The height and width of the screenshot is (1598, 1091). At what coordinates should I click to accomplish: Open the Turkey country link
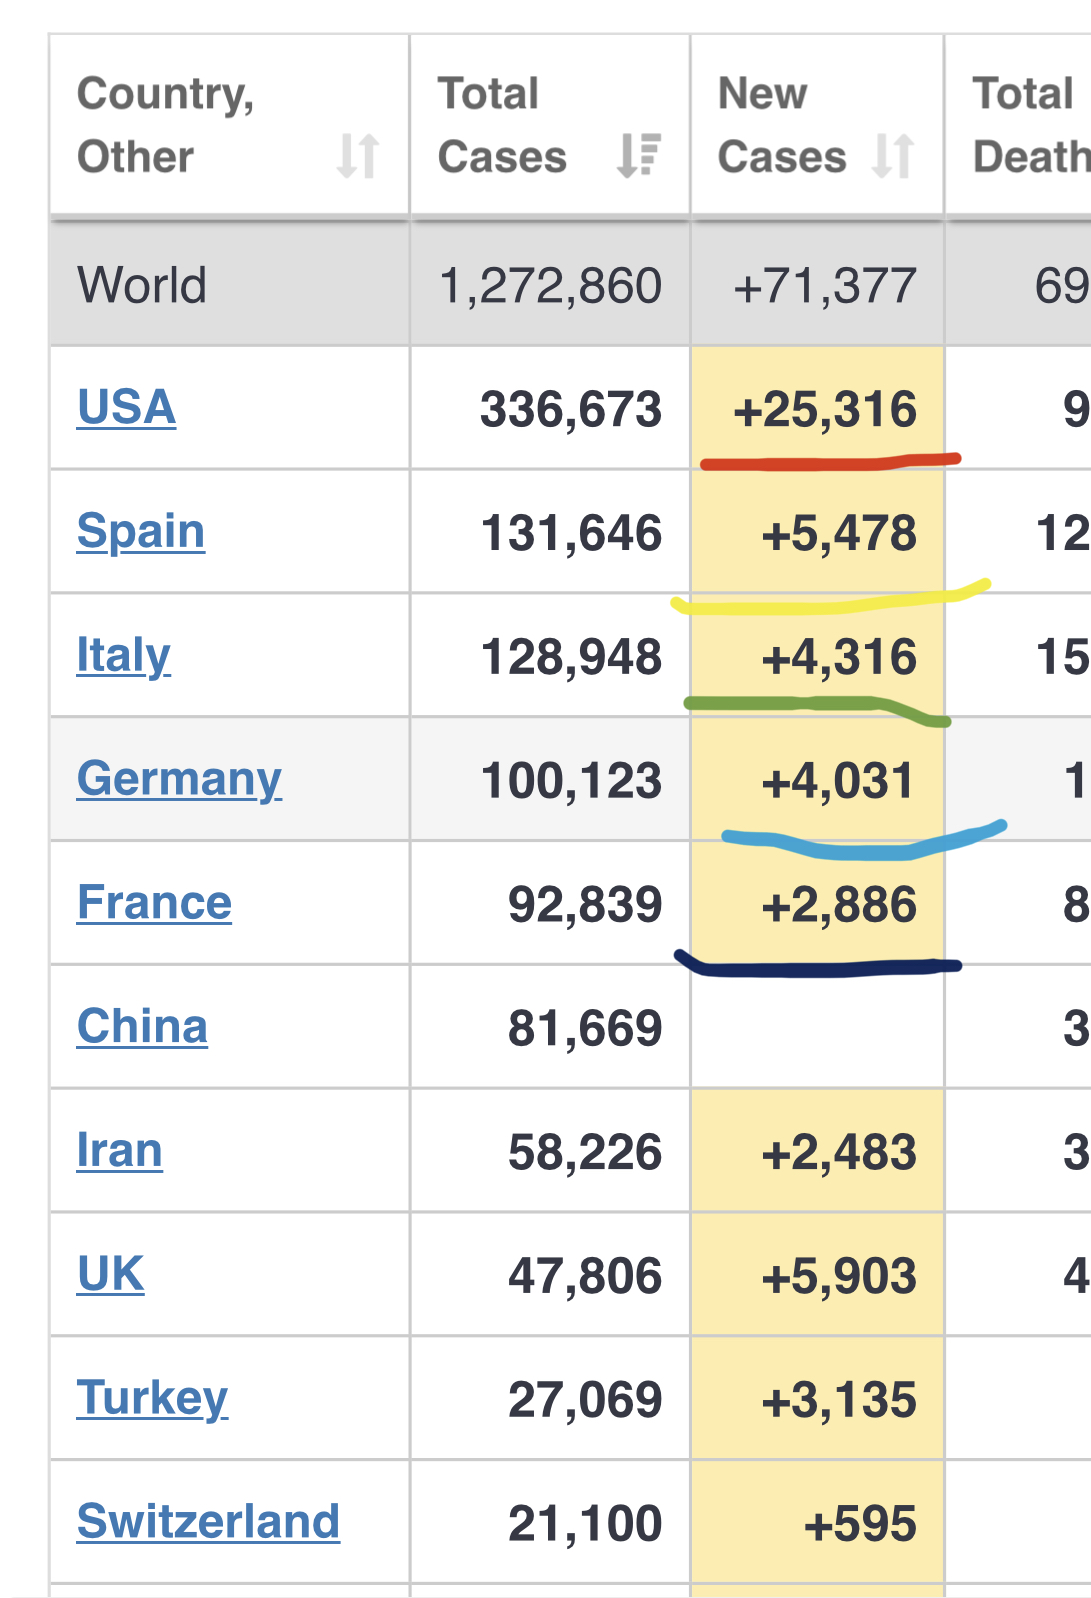(x=153, y=1398)
